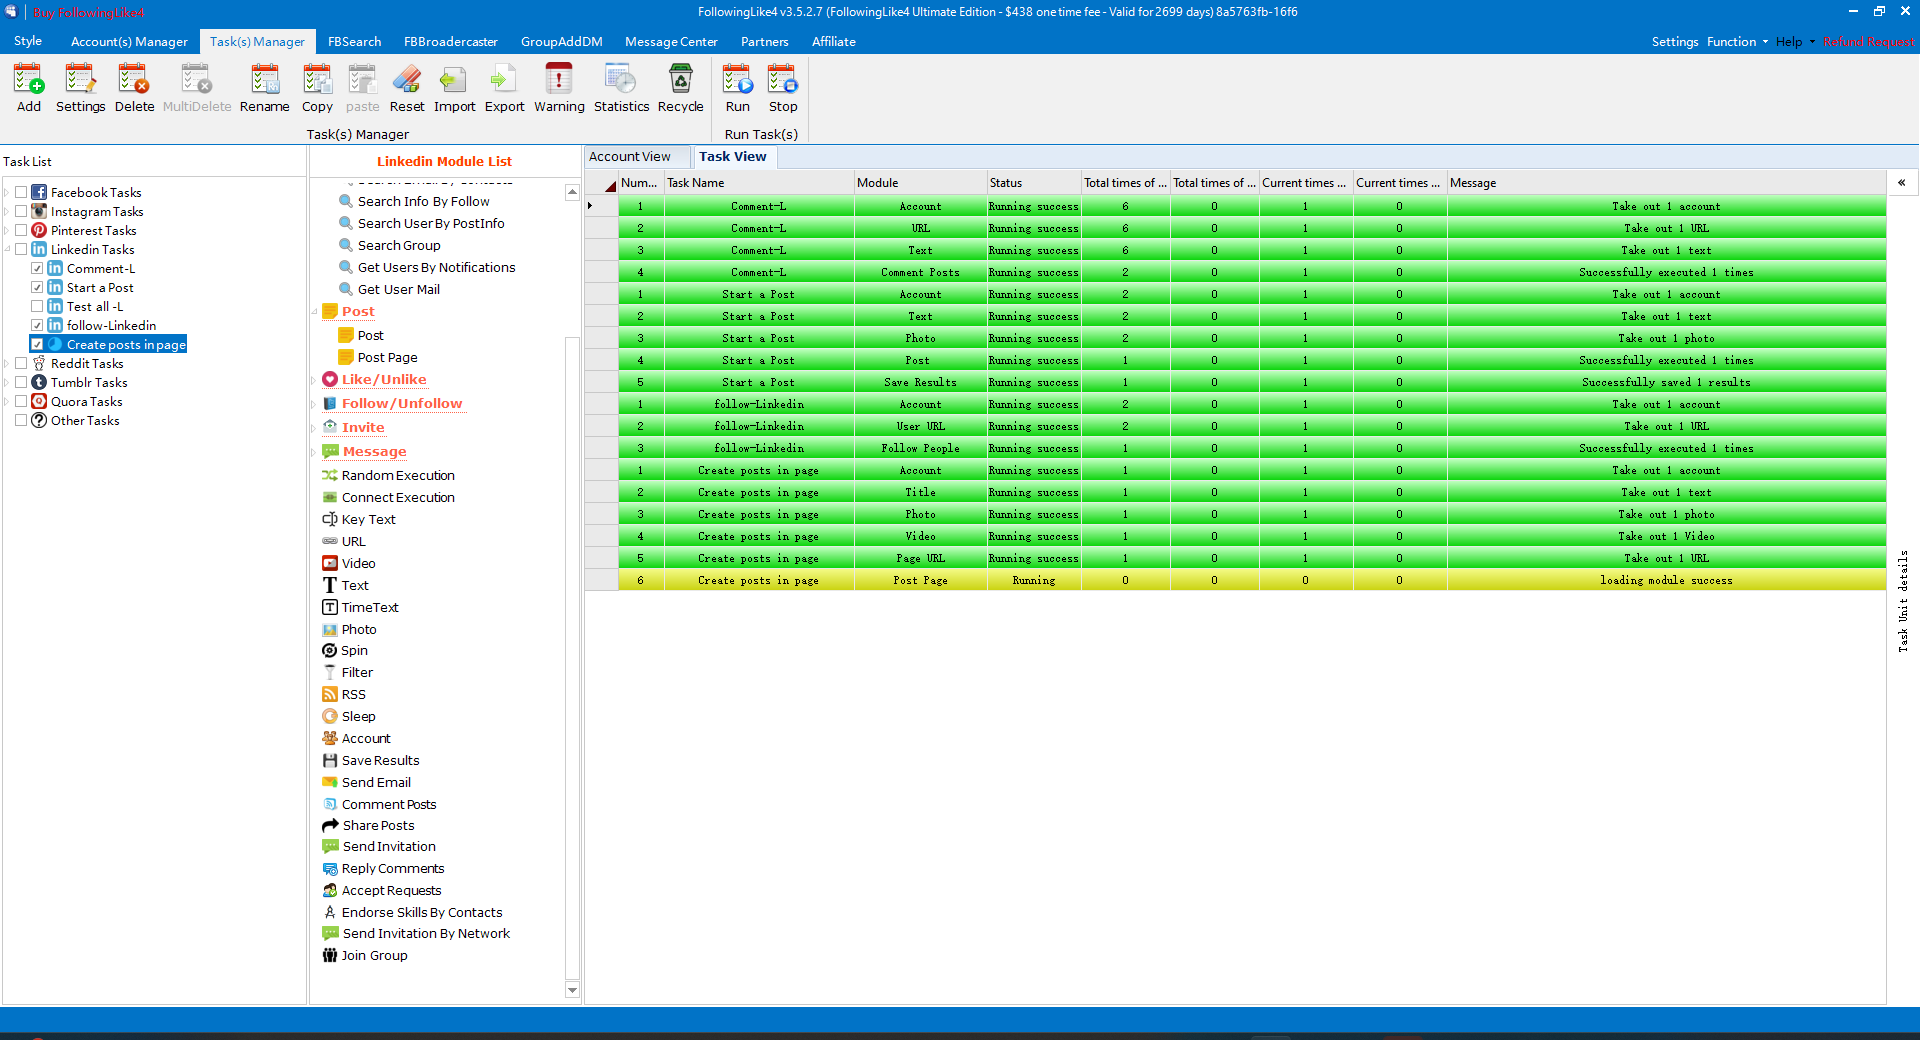Click the Rename toolbar icon
The width and height of the screenshot is (1920, 1040).
(264, 88)
